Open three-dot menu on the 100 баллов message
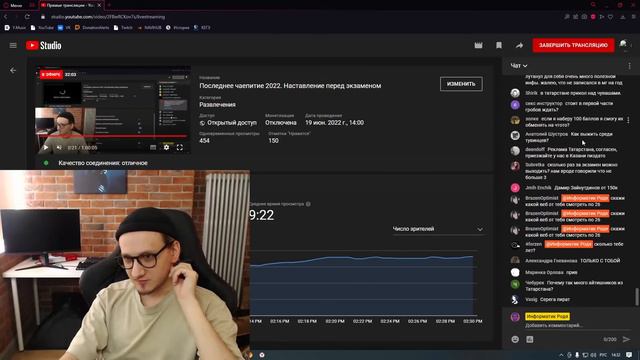Image resolution: width=640 pixels, height=360 pixels. pyautogui.click(x=628, y=120)
